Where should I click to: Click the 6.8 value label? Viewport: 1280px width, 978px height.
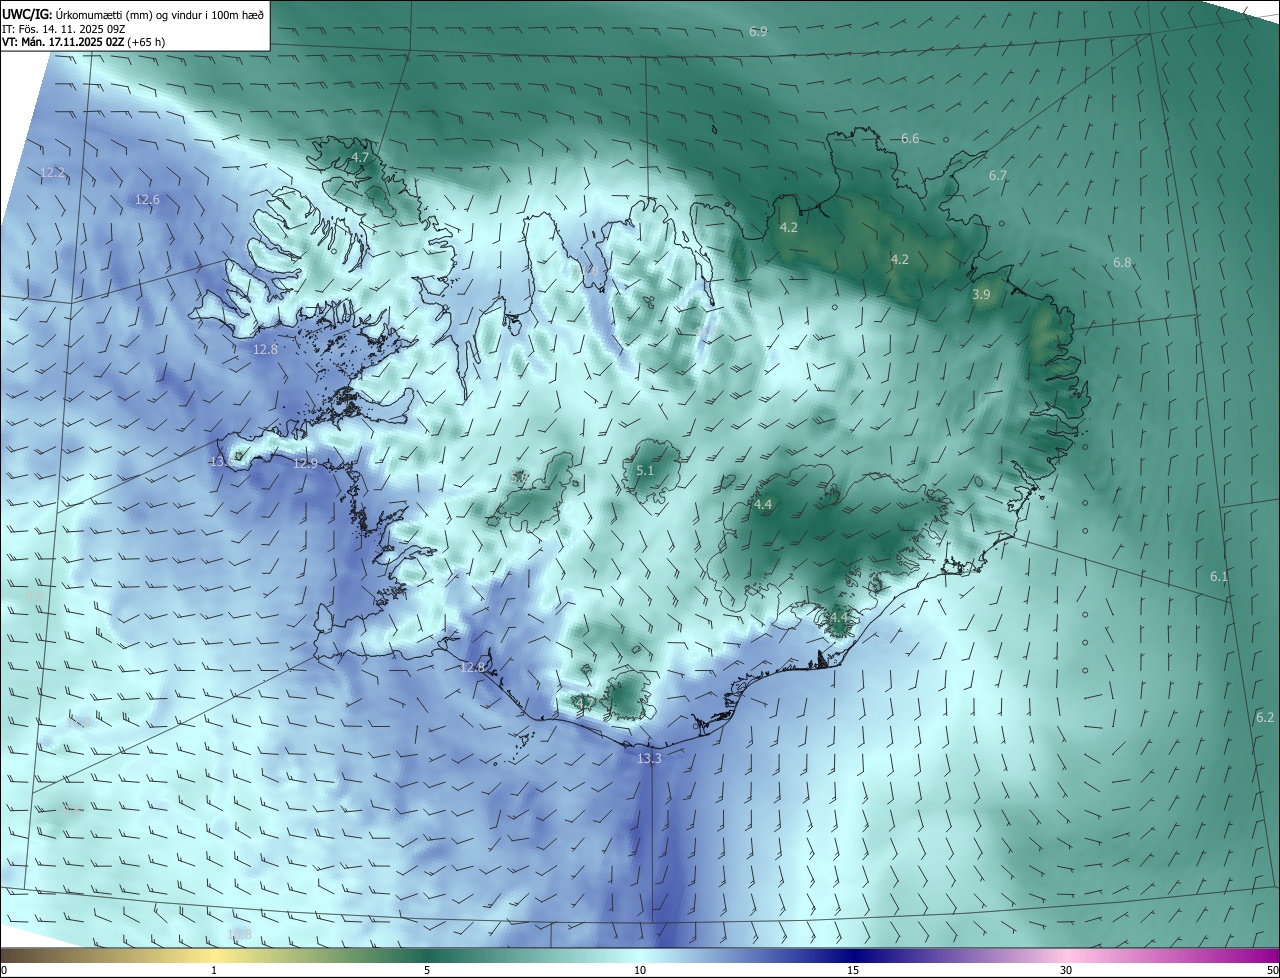[1122, 263]
